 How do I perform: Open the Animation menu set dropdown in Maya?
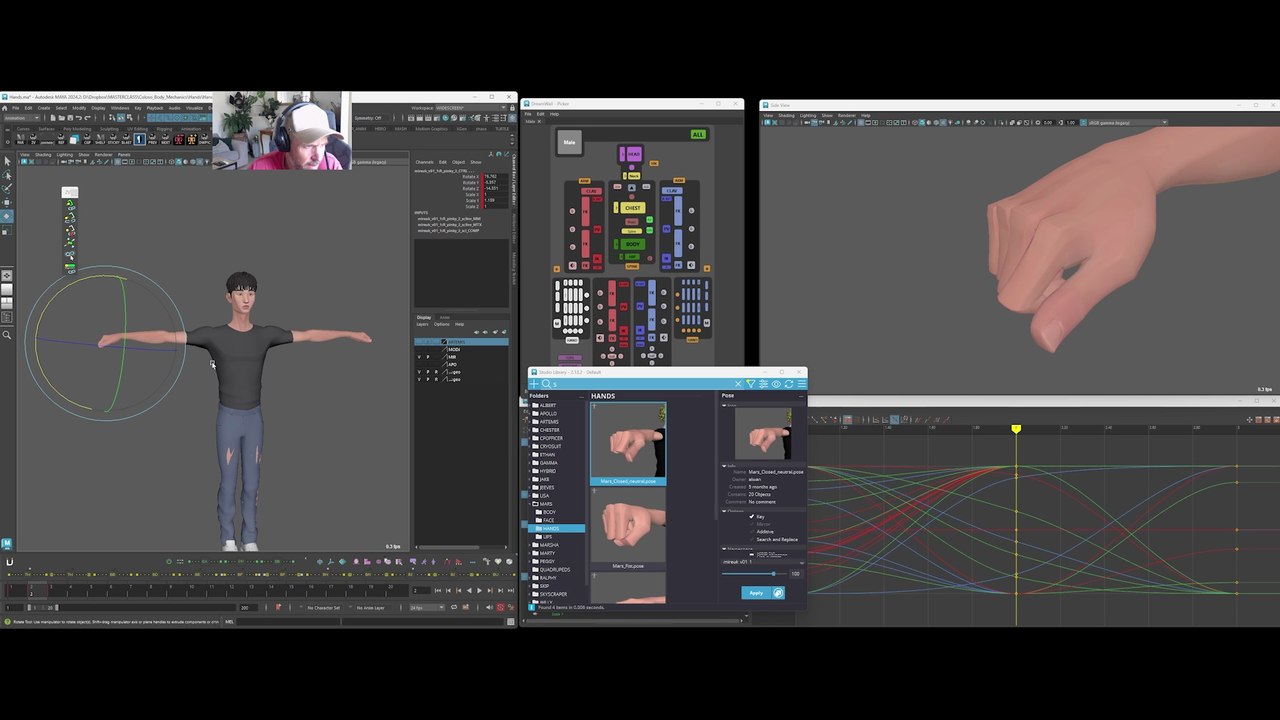tap(22, 118)
